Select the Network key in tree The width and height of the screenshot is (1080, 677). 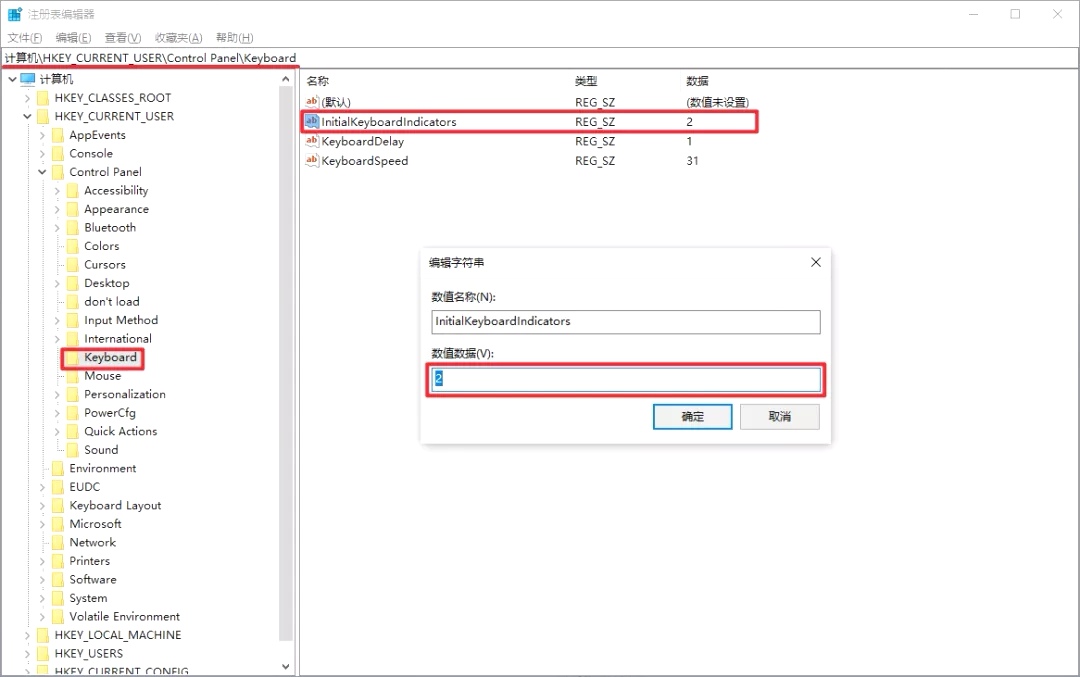click(x=92, y=543)
